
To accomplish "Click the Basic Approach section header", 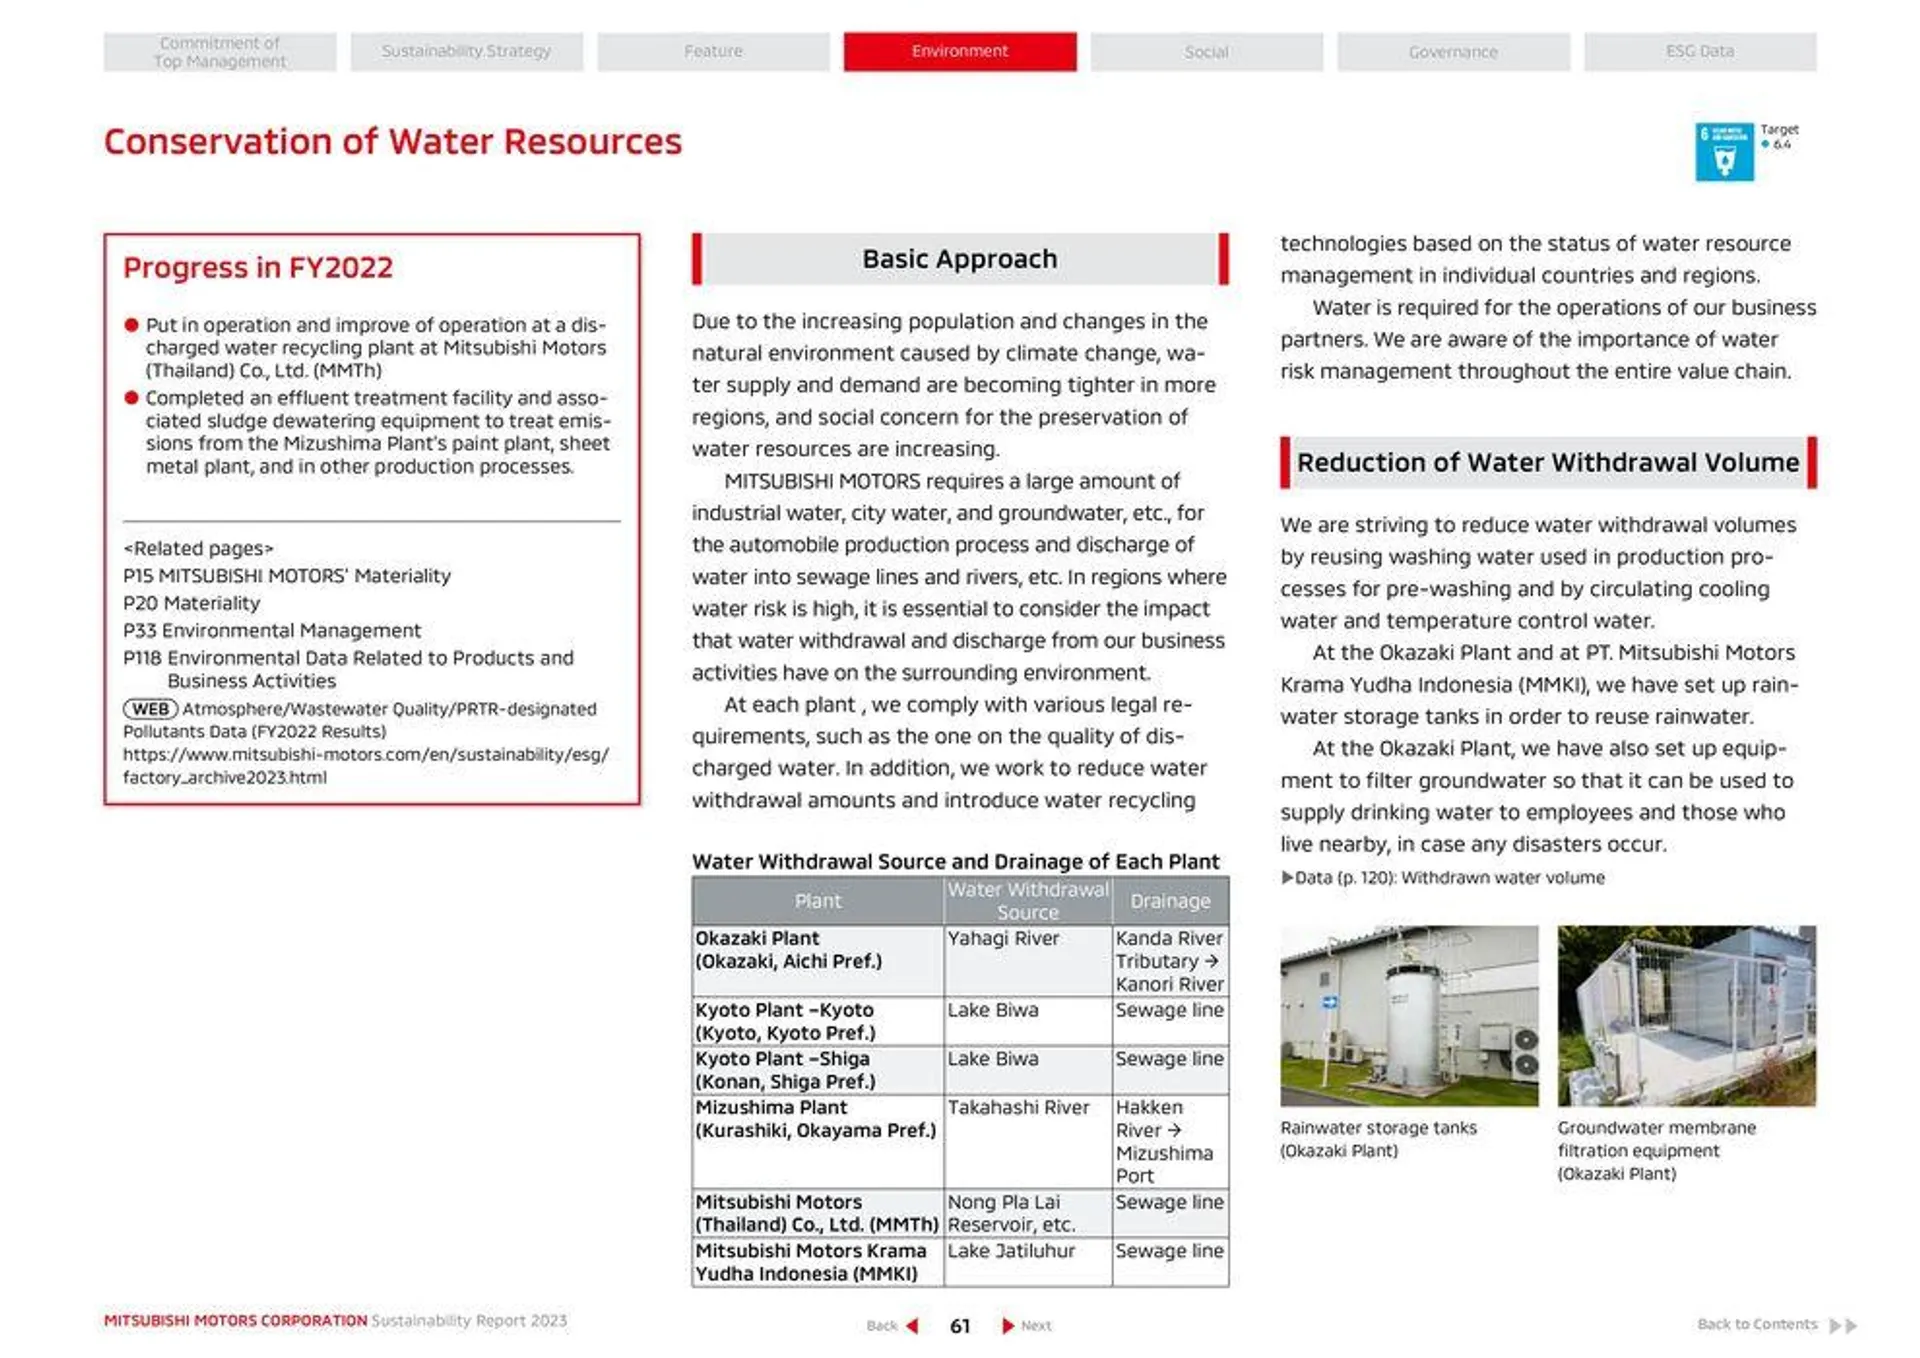I will click(960, 259).
